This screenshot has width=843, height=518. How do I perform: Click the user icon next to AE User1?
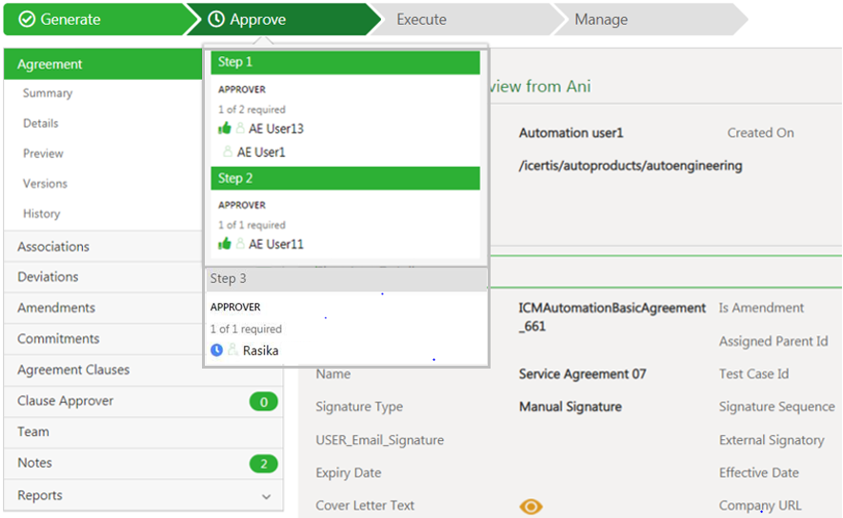(x=228, y=152)
